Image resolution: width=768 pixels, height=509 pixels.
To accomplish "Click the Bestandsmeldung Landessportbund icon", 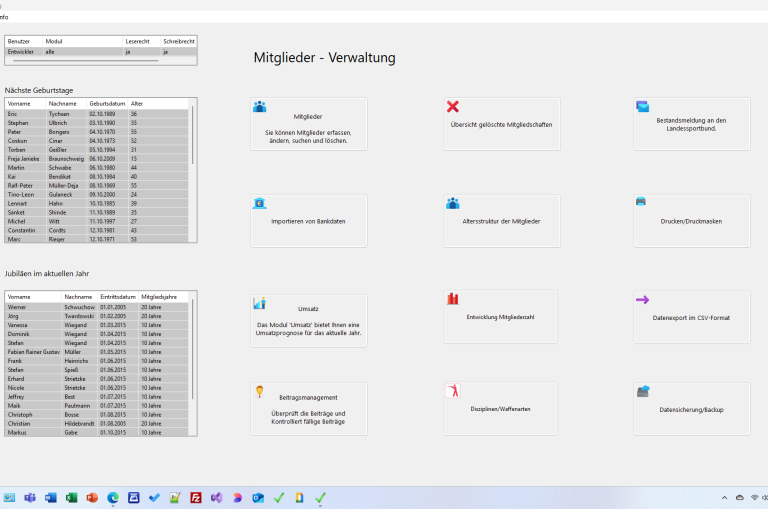I will (642, 107).
